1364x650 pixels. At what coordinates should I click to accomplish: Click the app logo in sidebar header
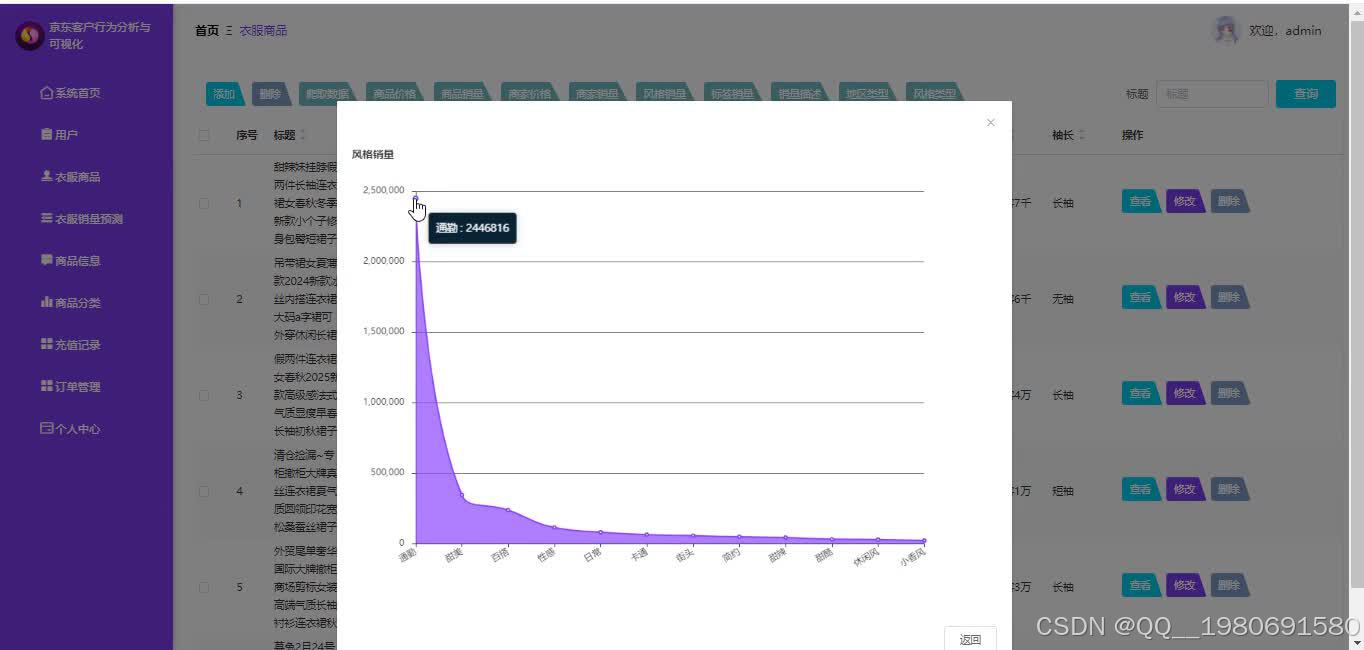pyautogui.click(x=30, y=36)
